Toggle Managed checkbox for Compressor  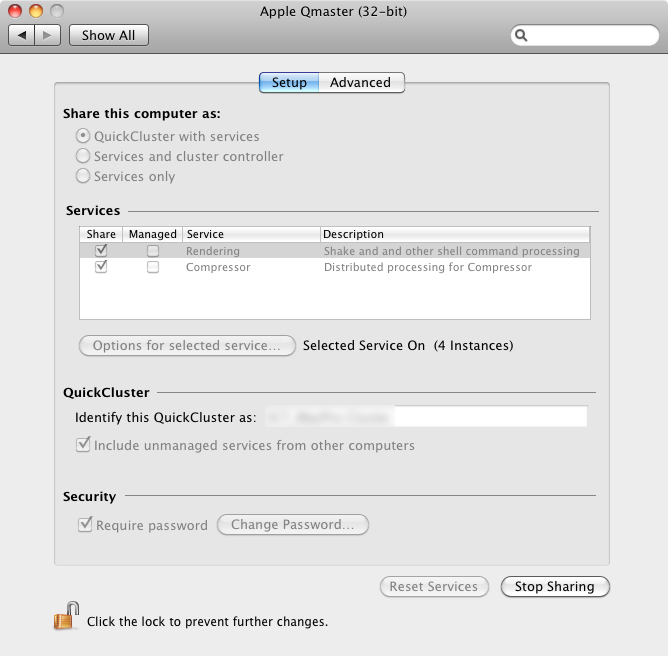coord(153,267)
